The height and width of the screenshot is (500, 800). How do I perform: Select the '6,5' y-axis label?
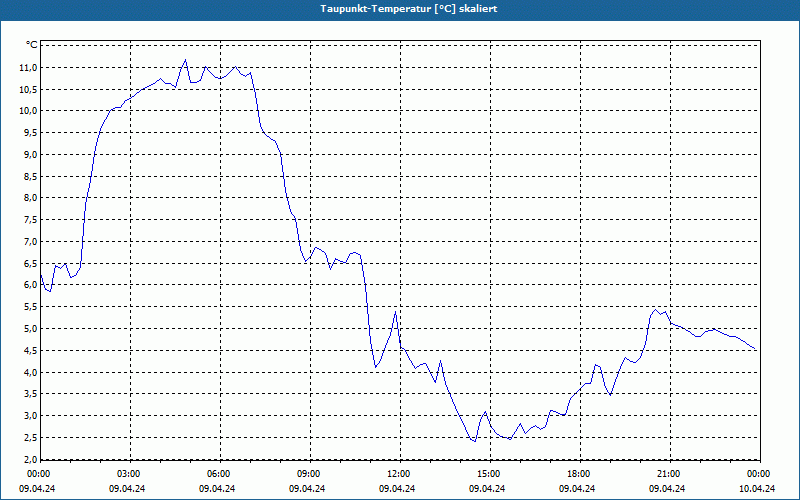point(31,263)
